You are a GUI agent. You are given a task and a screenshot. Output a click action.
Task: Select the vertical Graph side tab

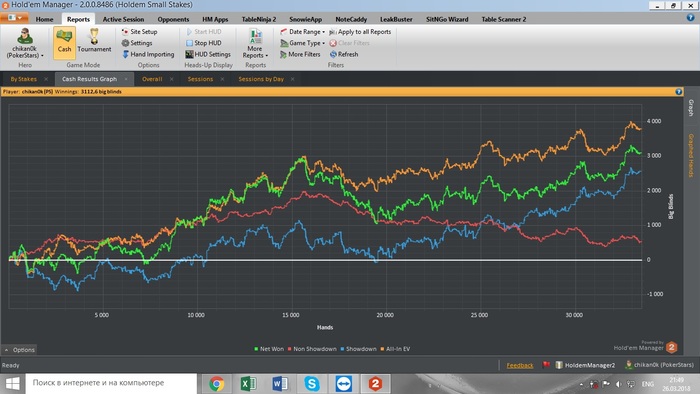point(691,108)
